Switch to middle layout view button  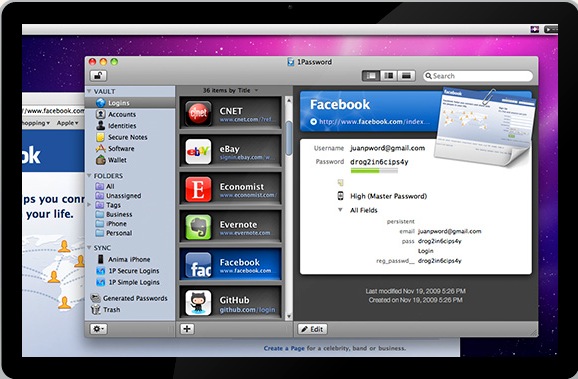pyautogui.click(x=389, y=76)
